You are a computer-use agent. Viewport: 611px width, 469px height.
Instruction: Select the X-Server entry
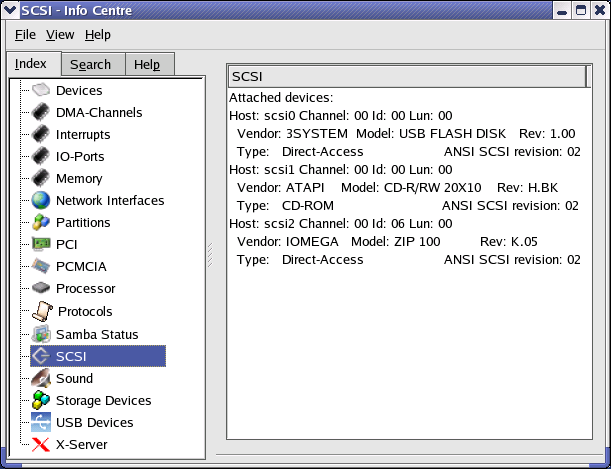click(x=81, y=444)
